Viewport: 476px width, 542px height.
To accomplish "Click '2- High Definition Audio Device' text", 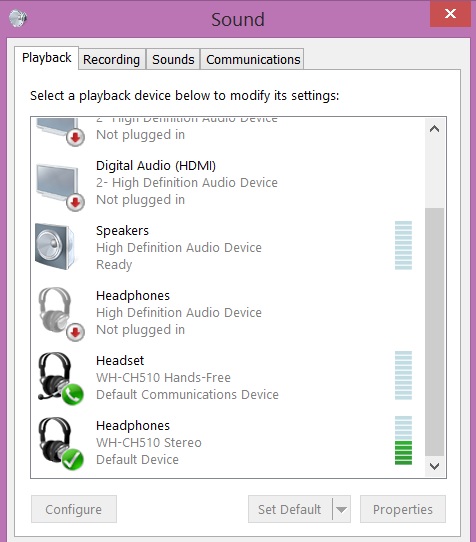I will [187, 183].
